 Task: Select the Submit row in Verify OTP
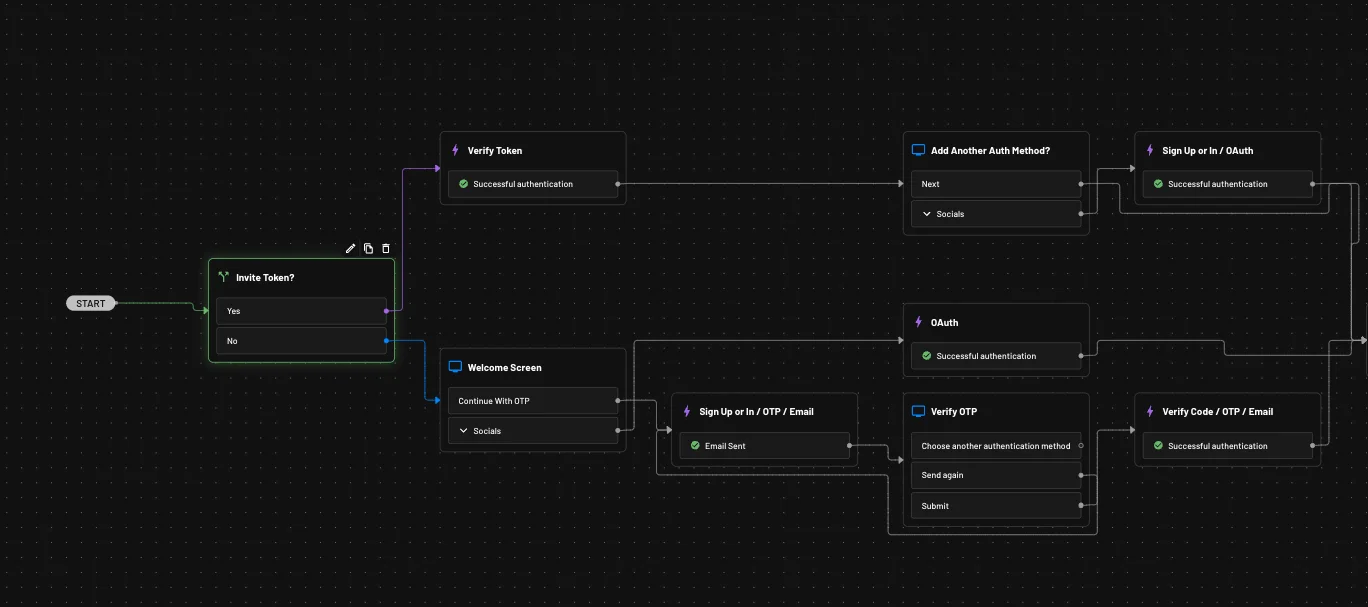(996, 506)
